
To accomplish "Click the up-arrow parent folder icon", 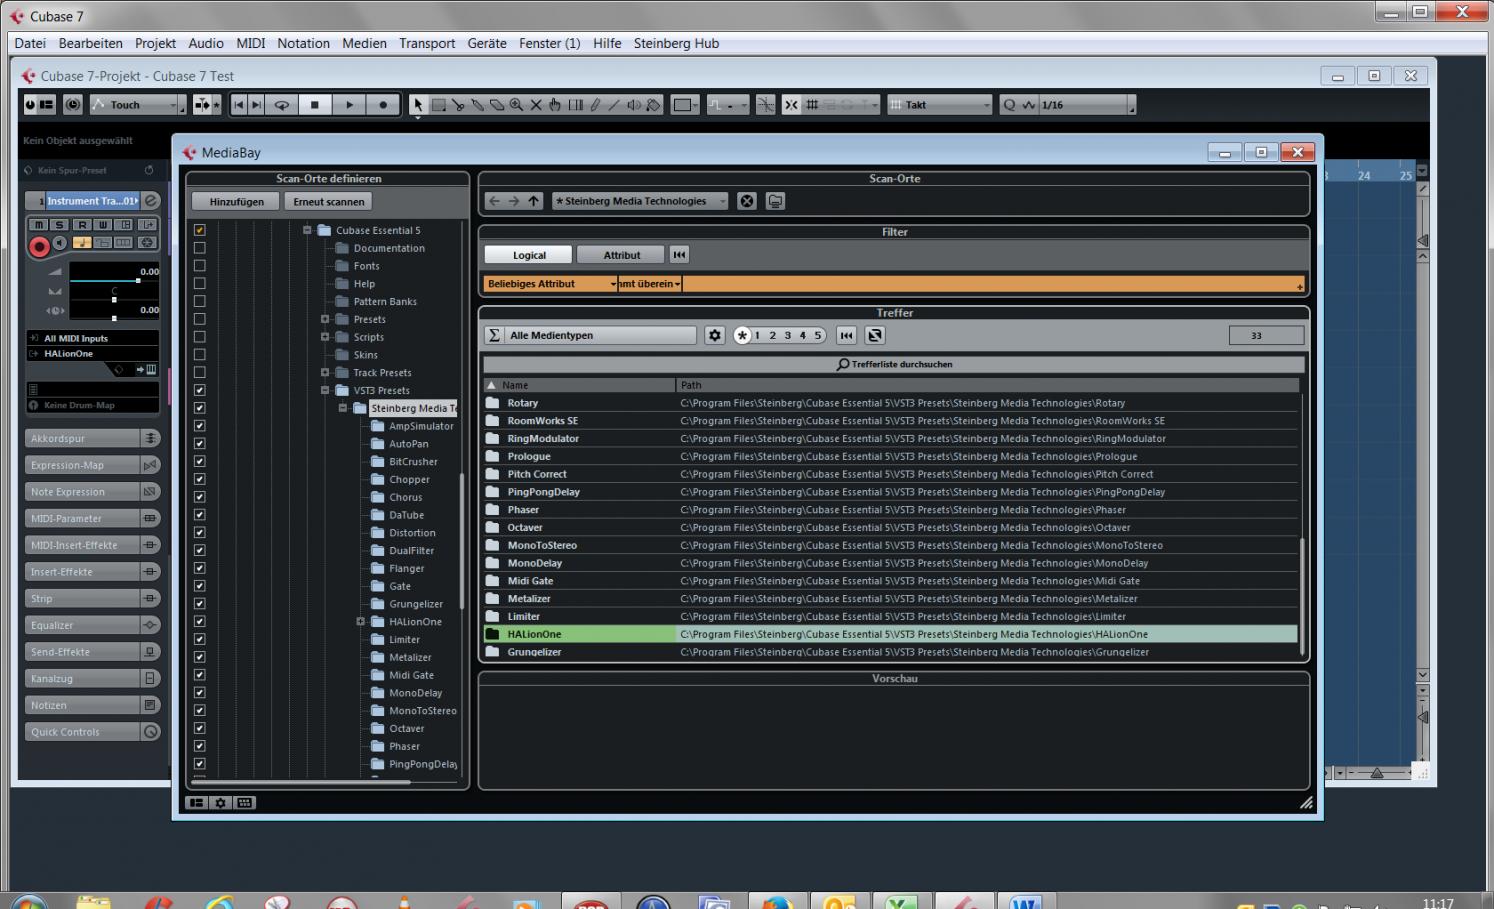I will [x=534, y=201].
